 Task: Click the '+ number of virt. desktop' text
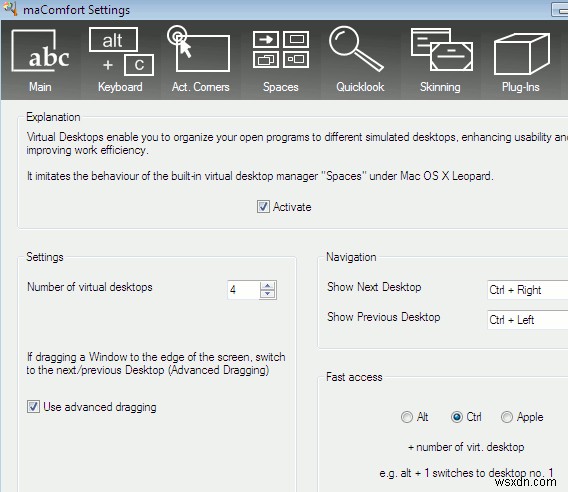466,447
